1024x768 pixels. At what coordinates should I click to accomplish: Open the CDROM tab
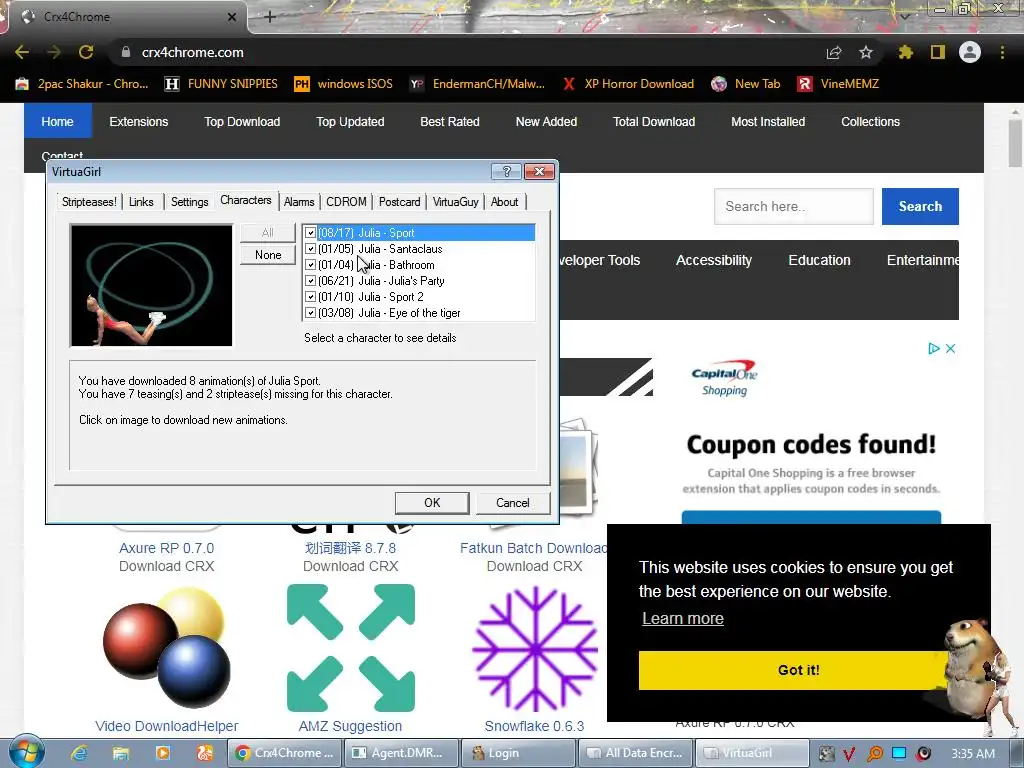(x=346, y=202)
